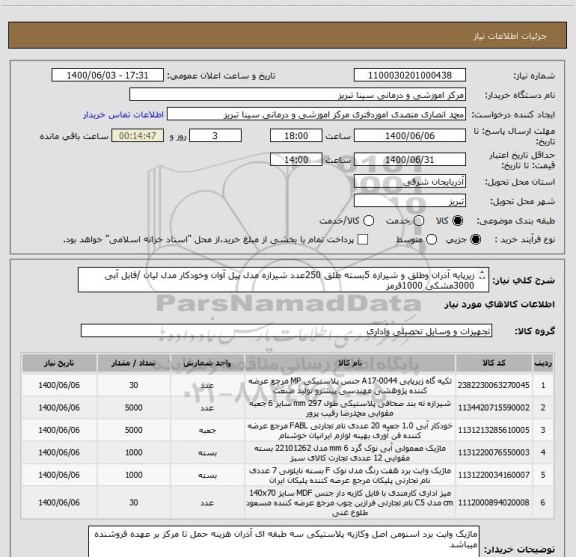The image size is (576, 557).
Task: Click row 4 item name ماژیک معمولی آبی
Action: (350, 453)
